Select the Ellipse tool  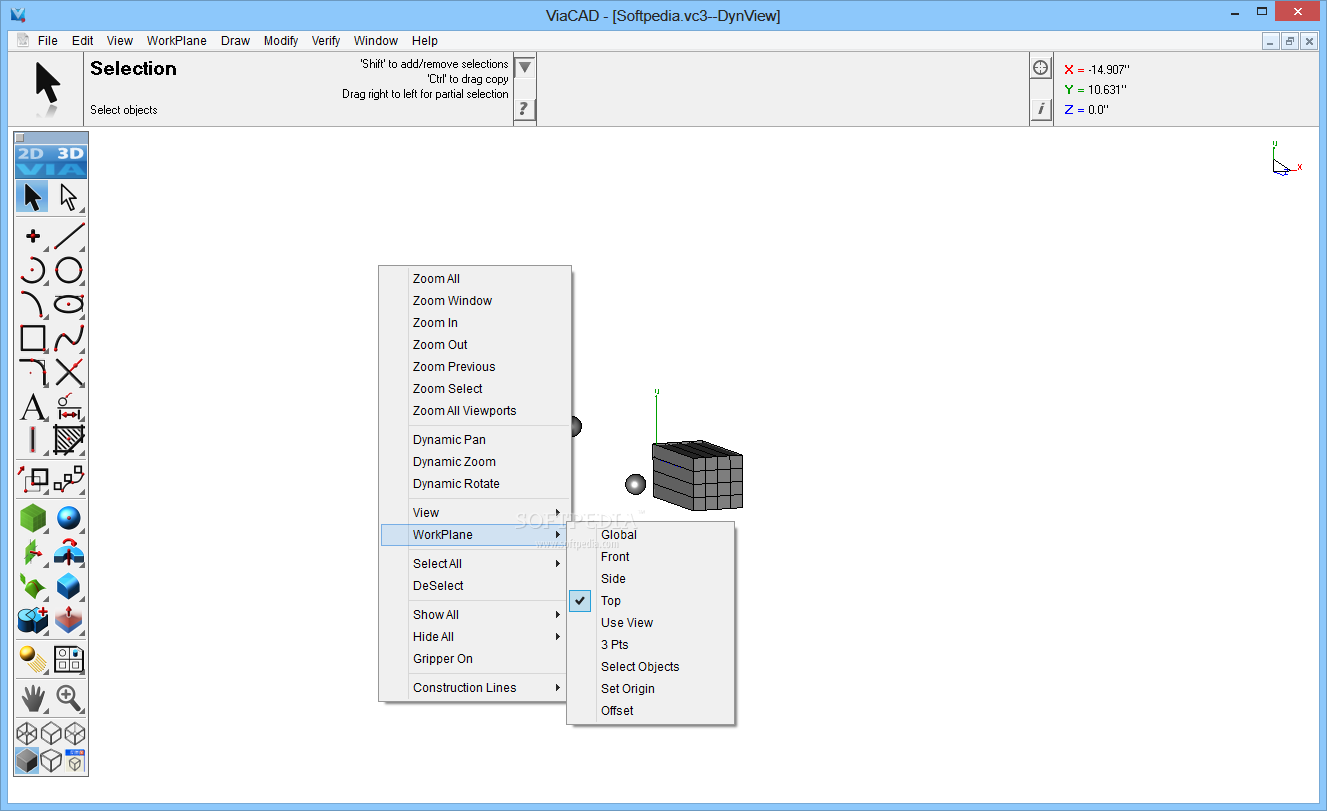[x=68, y=305]
